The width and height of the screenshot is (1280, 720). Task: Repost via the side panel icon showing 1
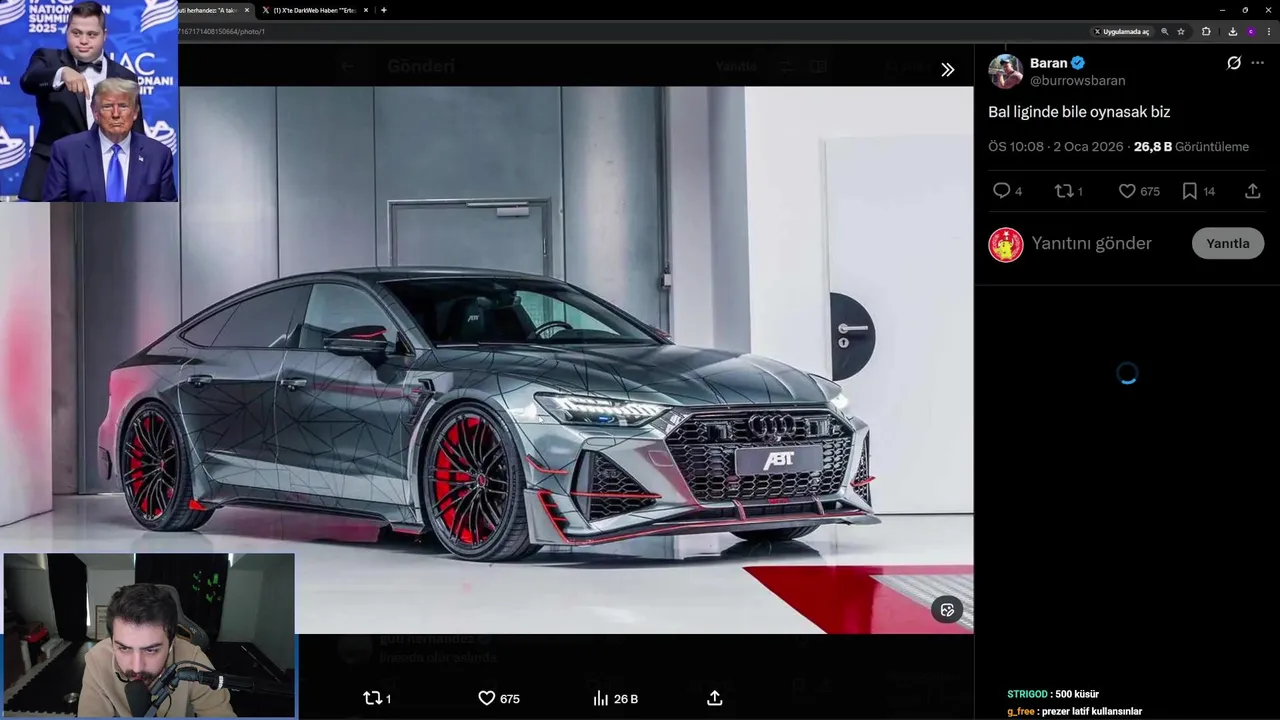pos(1069,191)
